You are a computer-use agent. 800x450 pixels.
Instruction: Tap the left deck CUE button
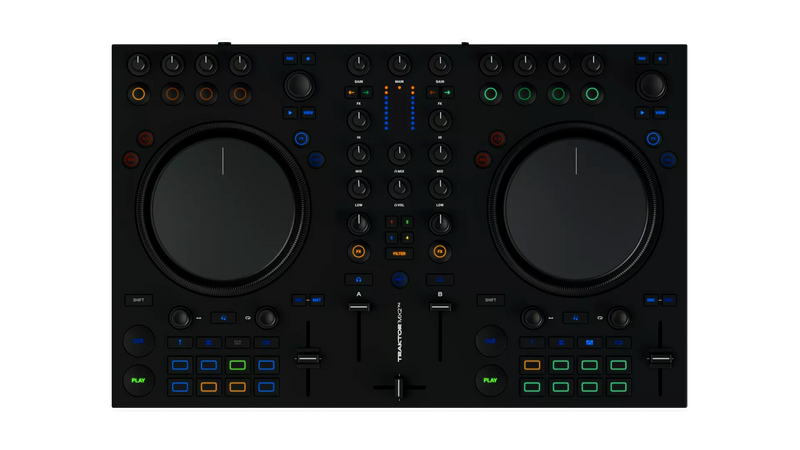coord(139,341)
